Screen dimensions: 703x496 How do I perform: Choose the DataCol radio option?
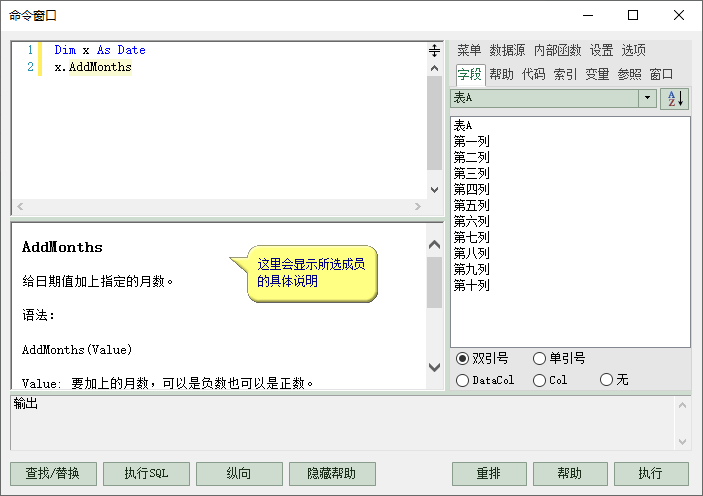462,380
